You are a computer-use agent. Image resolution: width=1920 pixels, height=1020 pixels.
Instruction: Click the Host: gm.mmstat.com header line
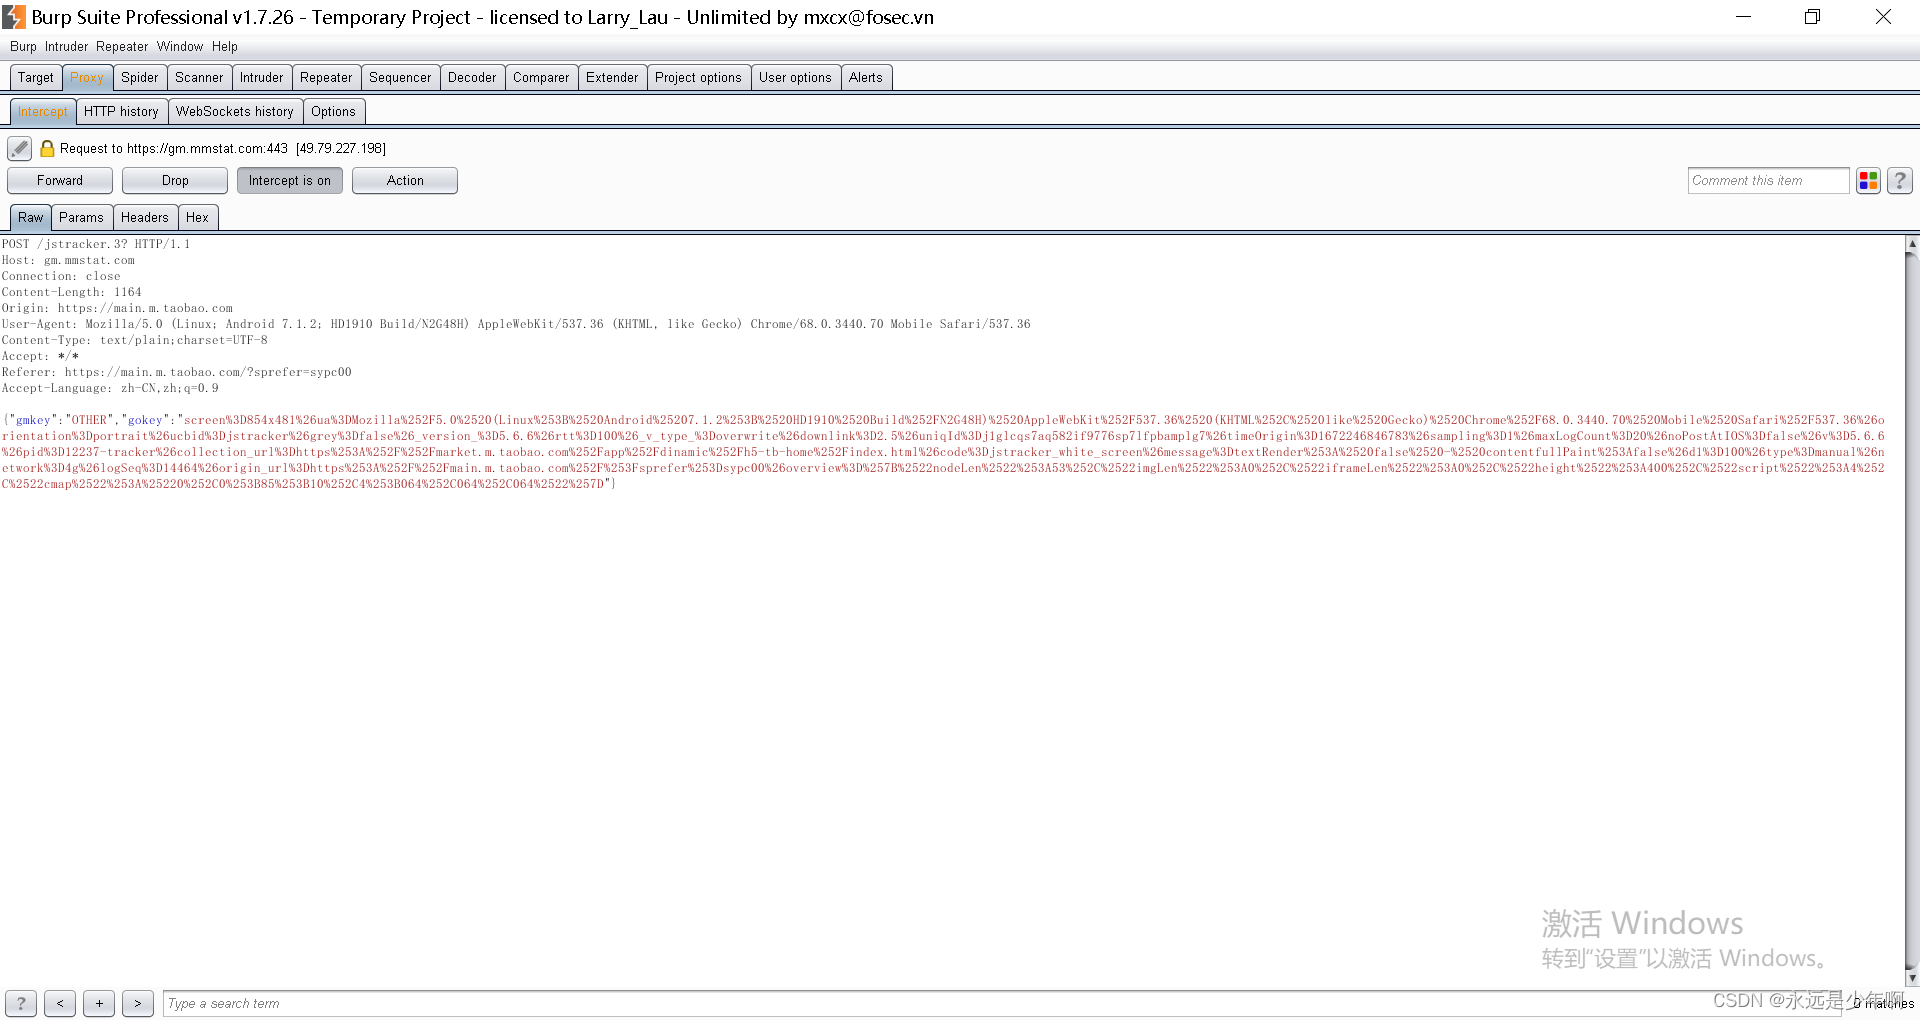click(x=68, y=260)
